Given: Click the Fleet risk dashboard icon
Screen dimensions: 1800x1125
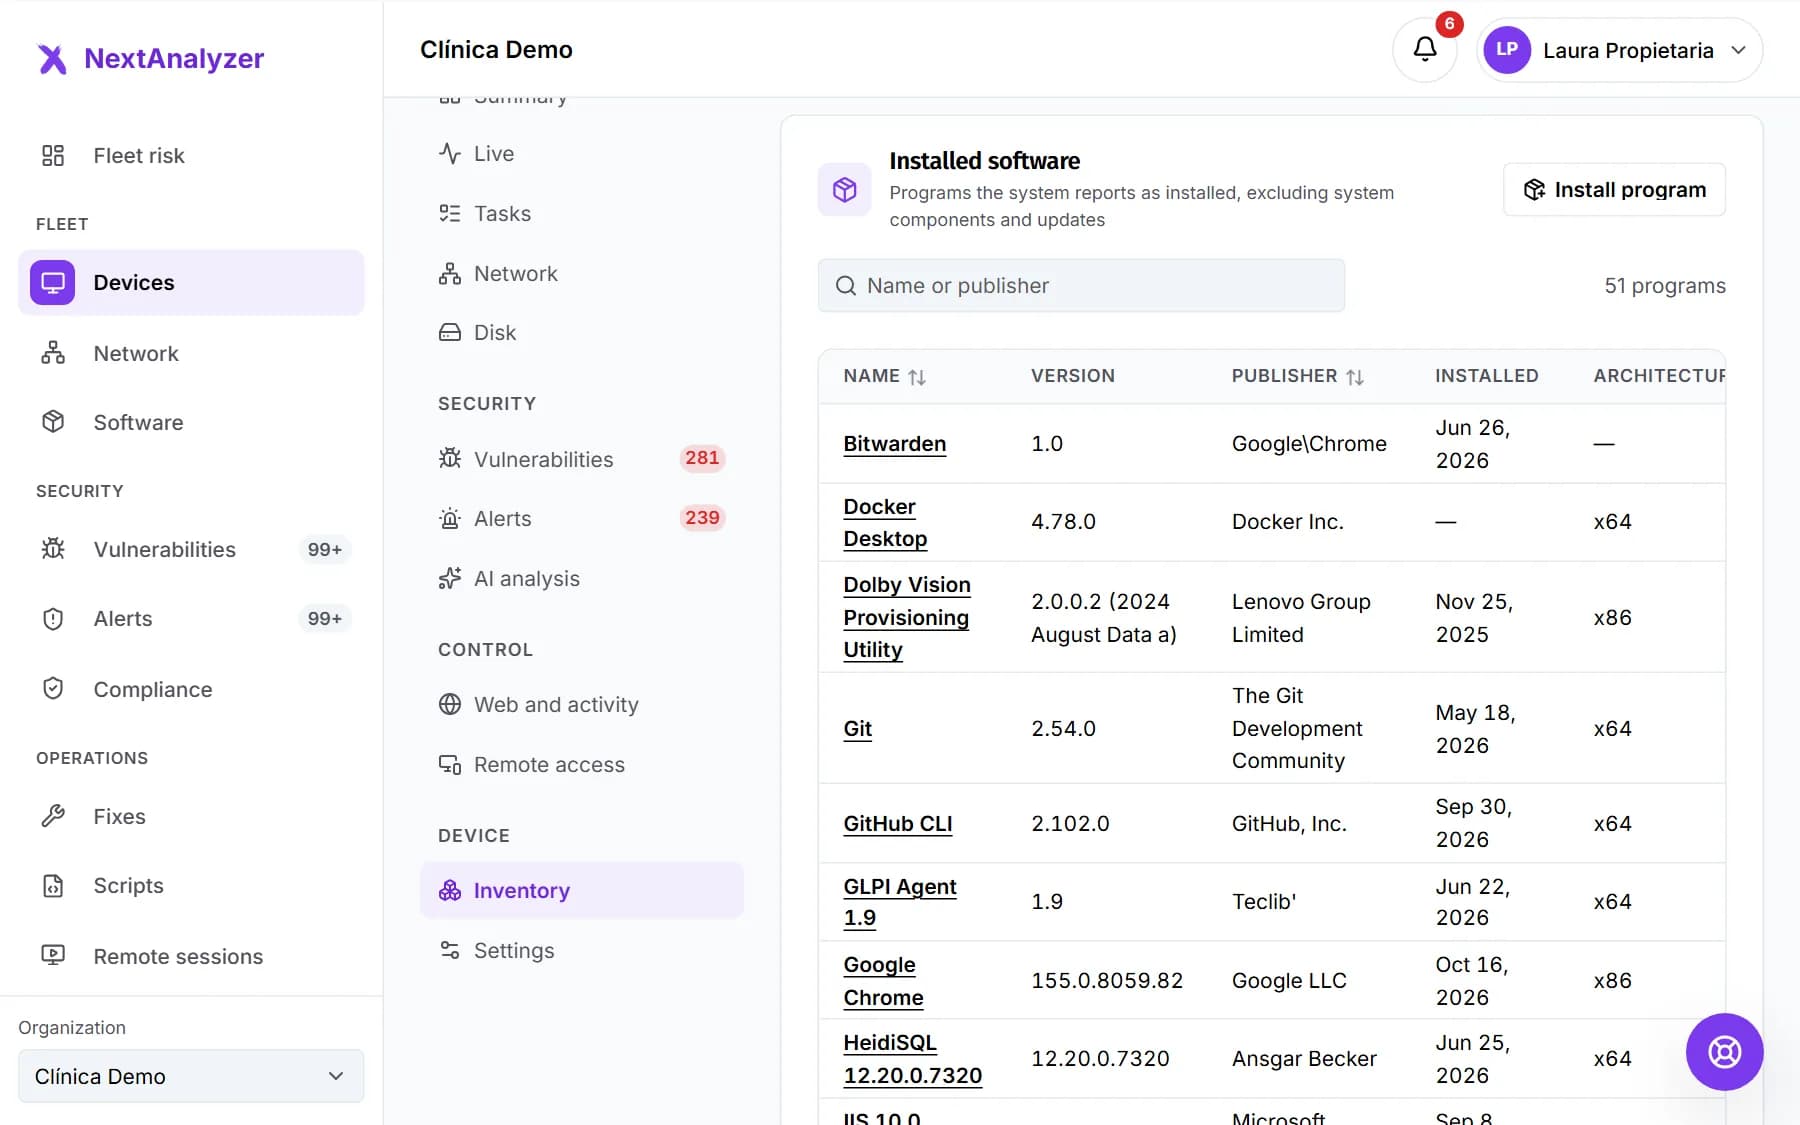Looking at the screenshot, I should (53, 155).
